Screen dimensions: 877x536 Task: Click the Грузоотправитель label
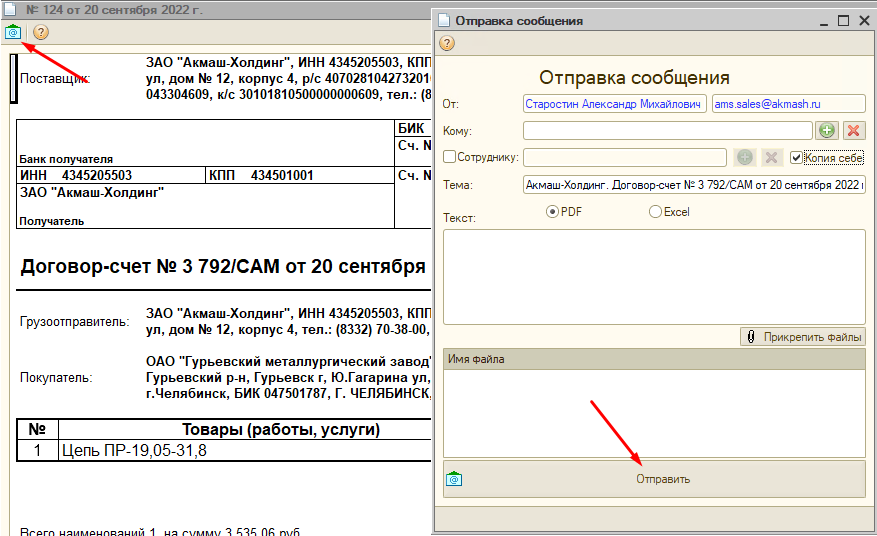point(74,322)
